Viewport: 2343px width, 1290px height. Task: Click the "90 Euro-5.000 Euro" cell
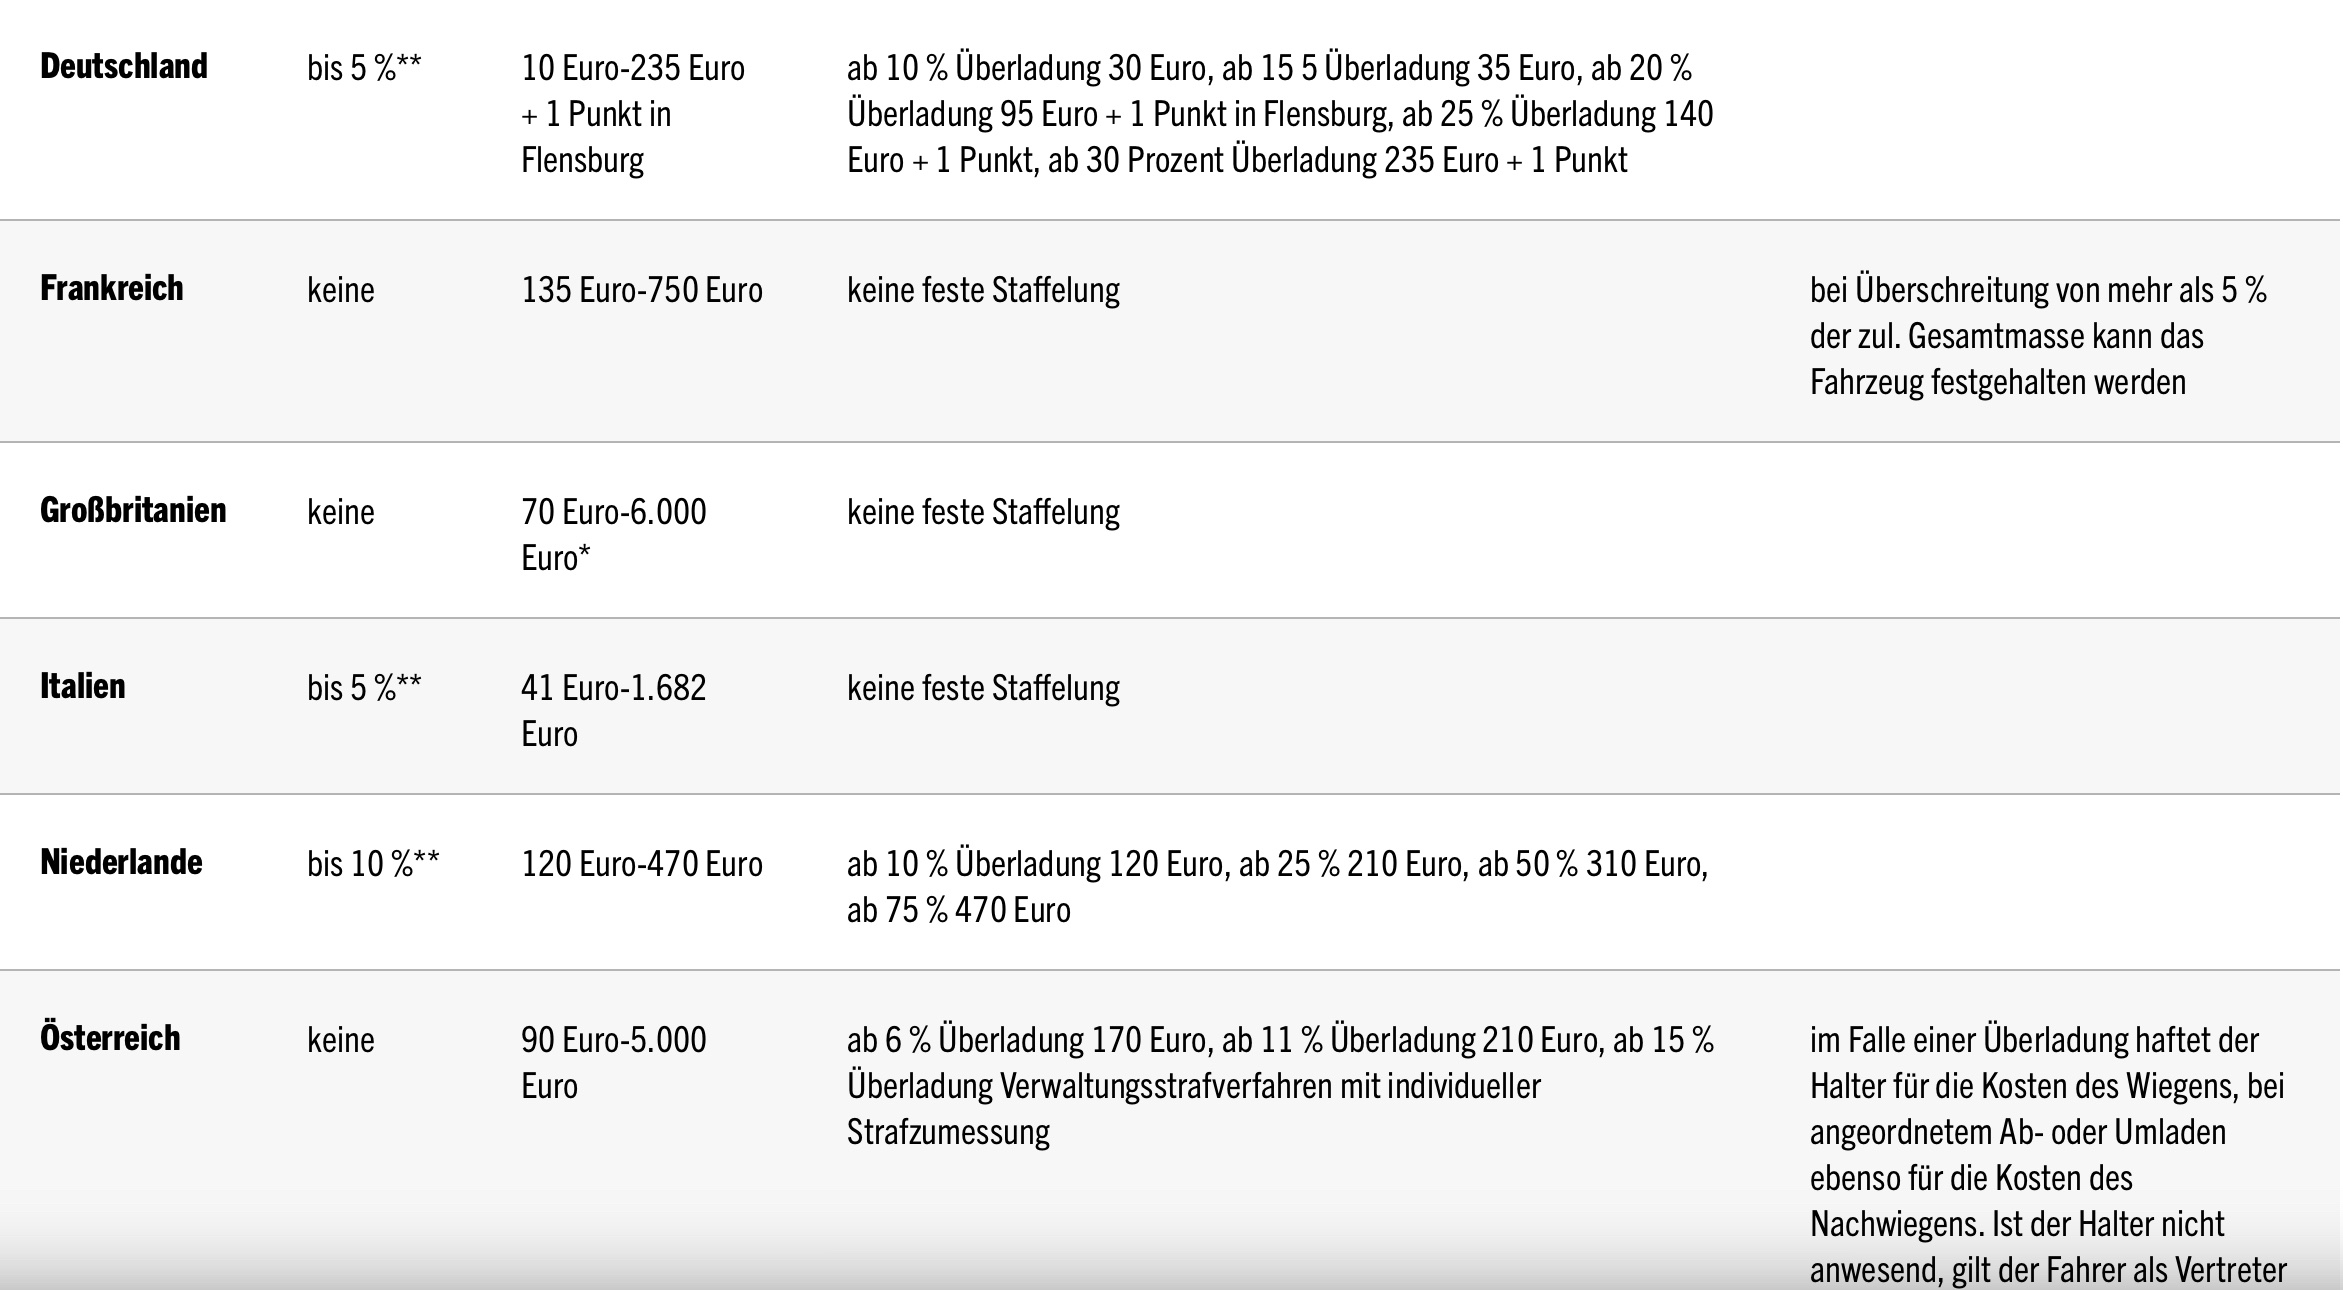pos(613,1063)
